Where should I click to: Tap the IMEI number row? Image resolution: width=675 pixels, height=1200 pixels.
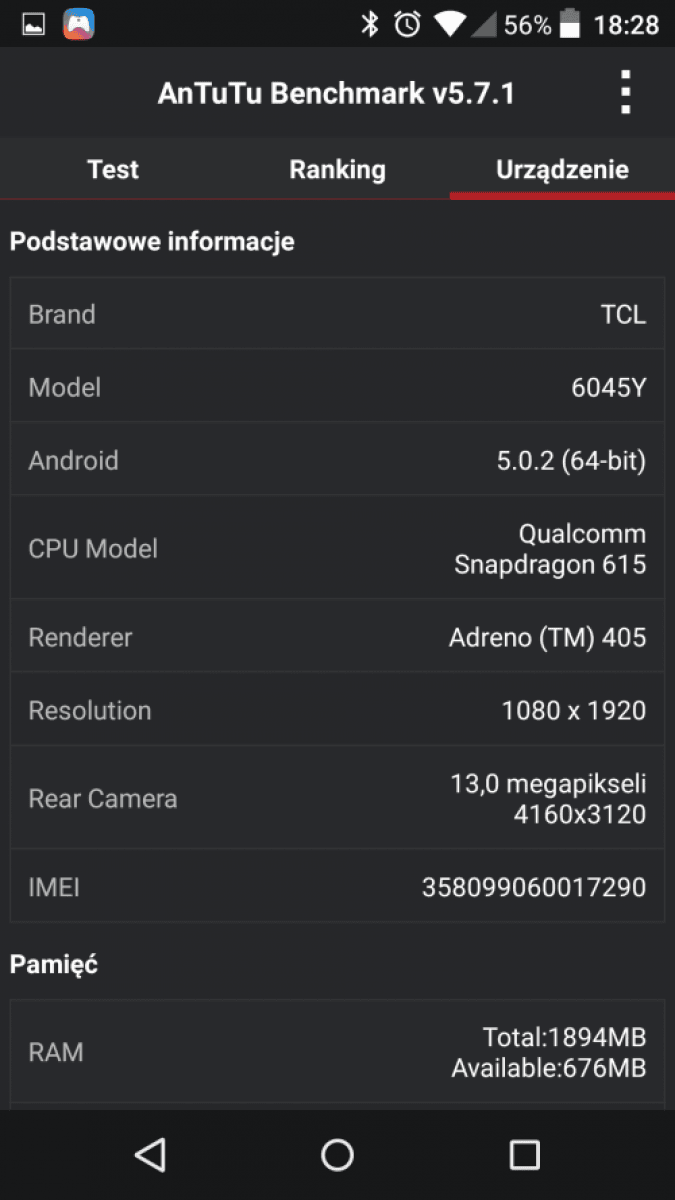[337, 886]
